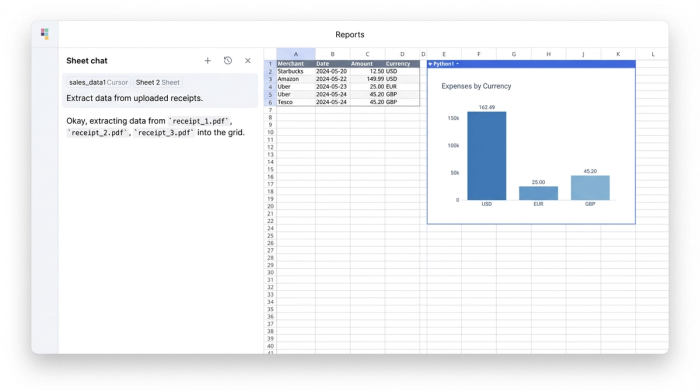Click the 149.99 amount cell
The height and width of the screenshot is (391, 700).
pyautogui.click(x=367, y=79)
